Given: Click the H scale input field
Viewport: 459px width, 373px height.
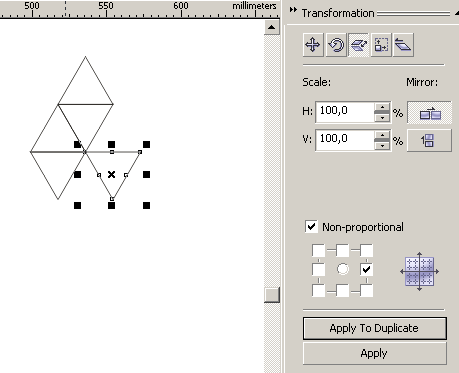Looking at the screenshot, I should [x=345, y=112].
